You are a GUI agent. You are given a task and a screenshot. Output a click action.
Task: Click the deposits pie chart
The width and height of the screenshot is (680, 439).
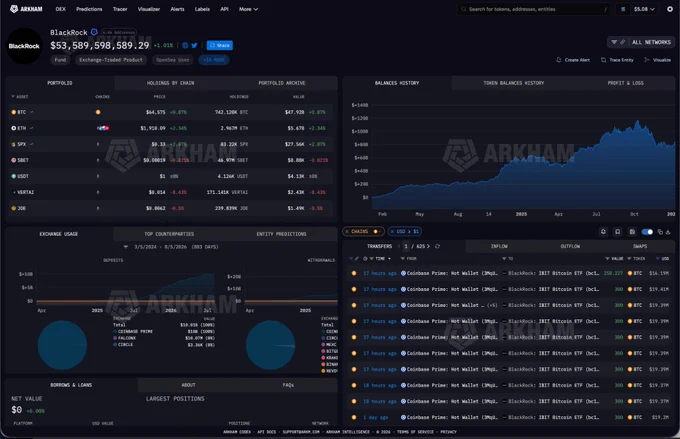[62, 345]
